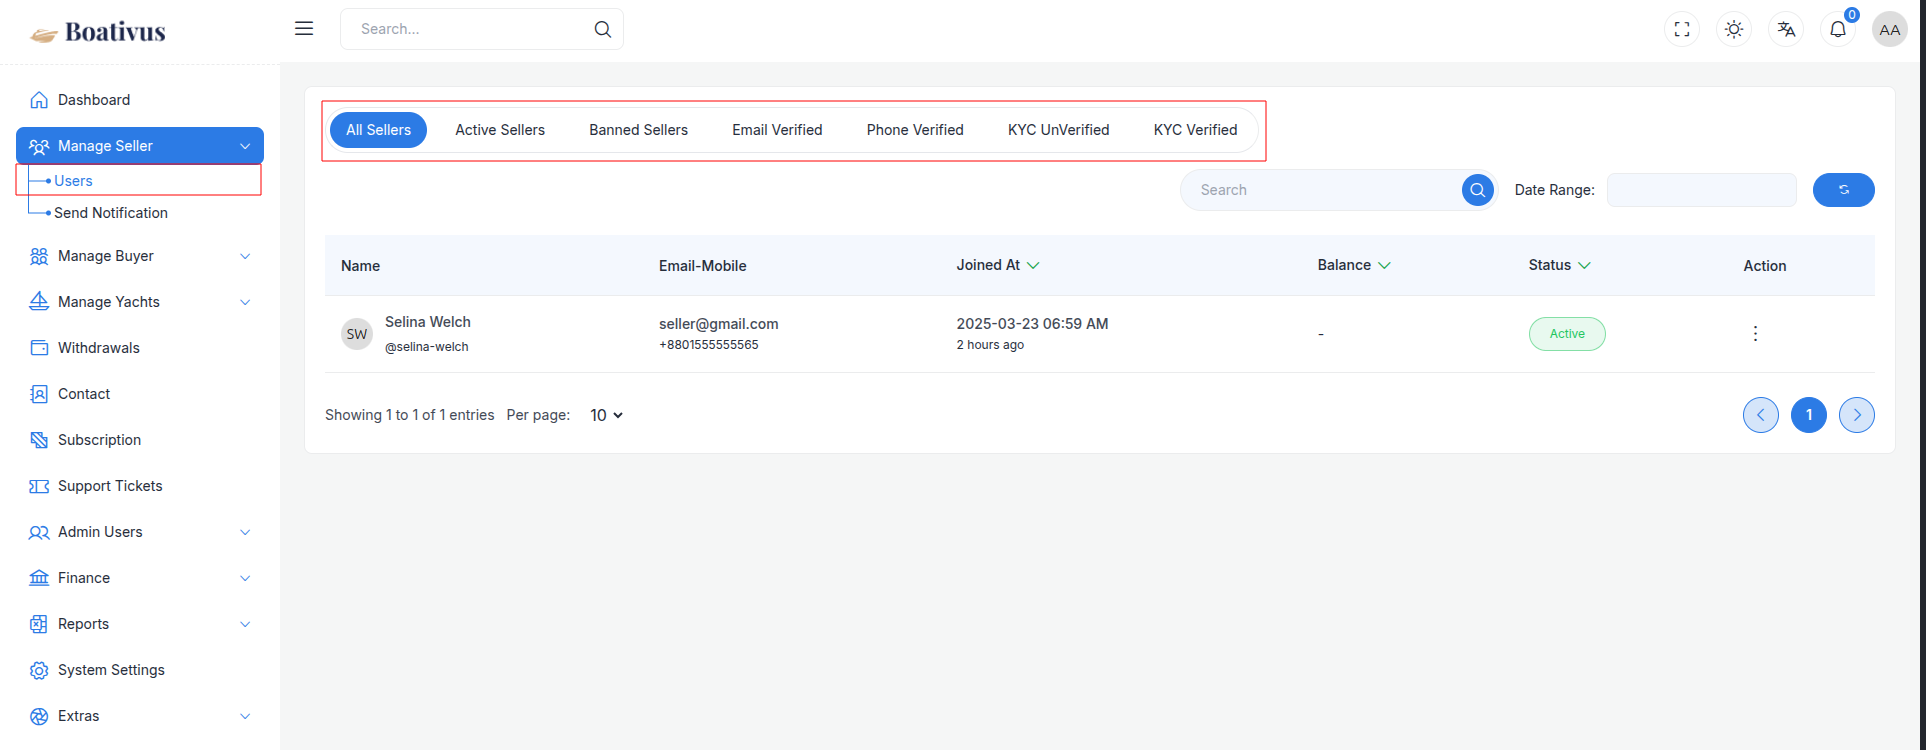Open Selina Welch seller name
This screenshot has width=1926, height=750.
point(428,322)
